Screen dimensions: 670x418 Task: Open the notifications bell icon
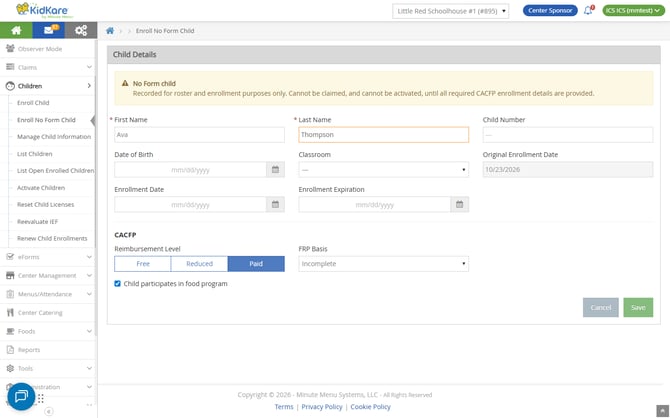588,11
